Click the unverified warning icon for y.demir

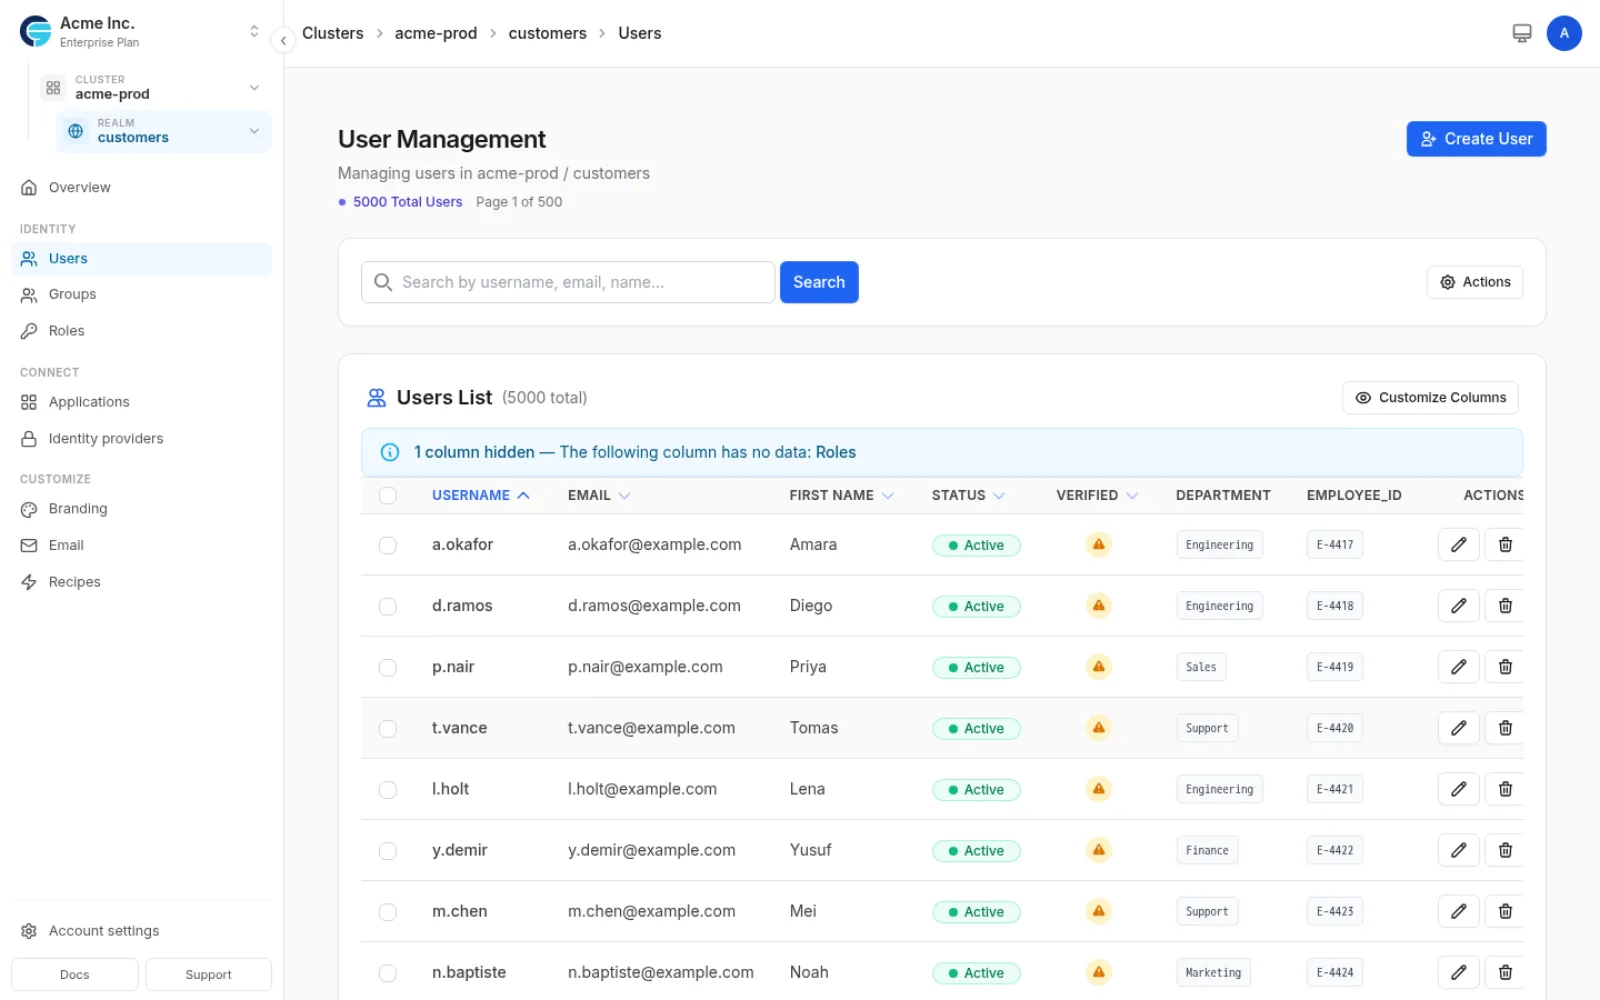coord(1098,850)
